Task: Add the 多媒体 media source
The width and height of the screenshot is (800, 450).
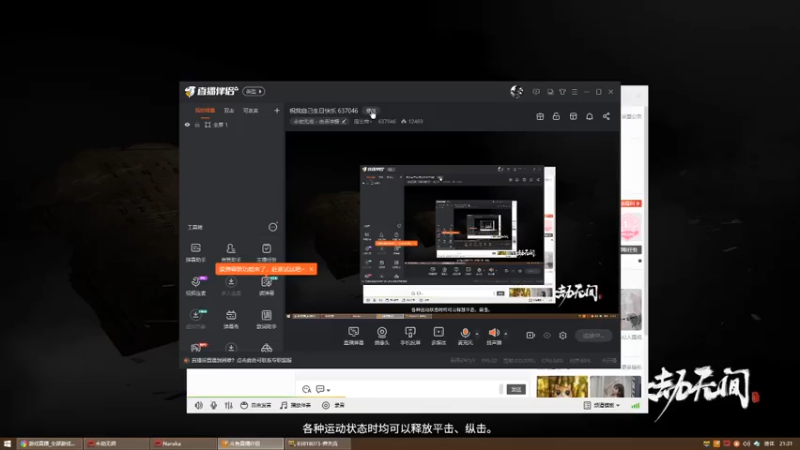Action: [x=439, y=336]
